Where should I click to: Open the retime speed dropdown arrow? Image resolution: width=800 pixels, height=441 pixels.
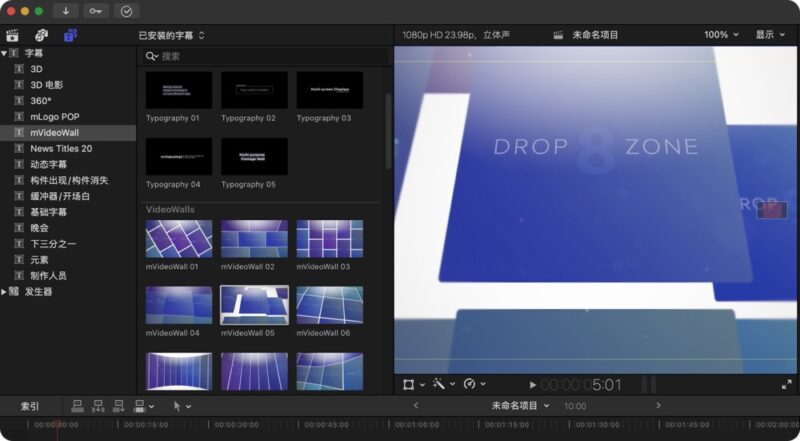(483, 384)
